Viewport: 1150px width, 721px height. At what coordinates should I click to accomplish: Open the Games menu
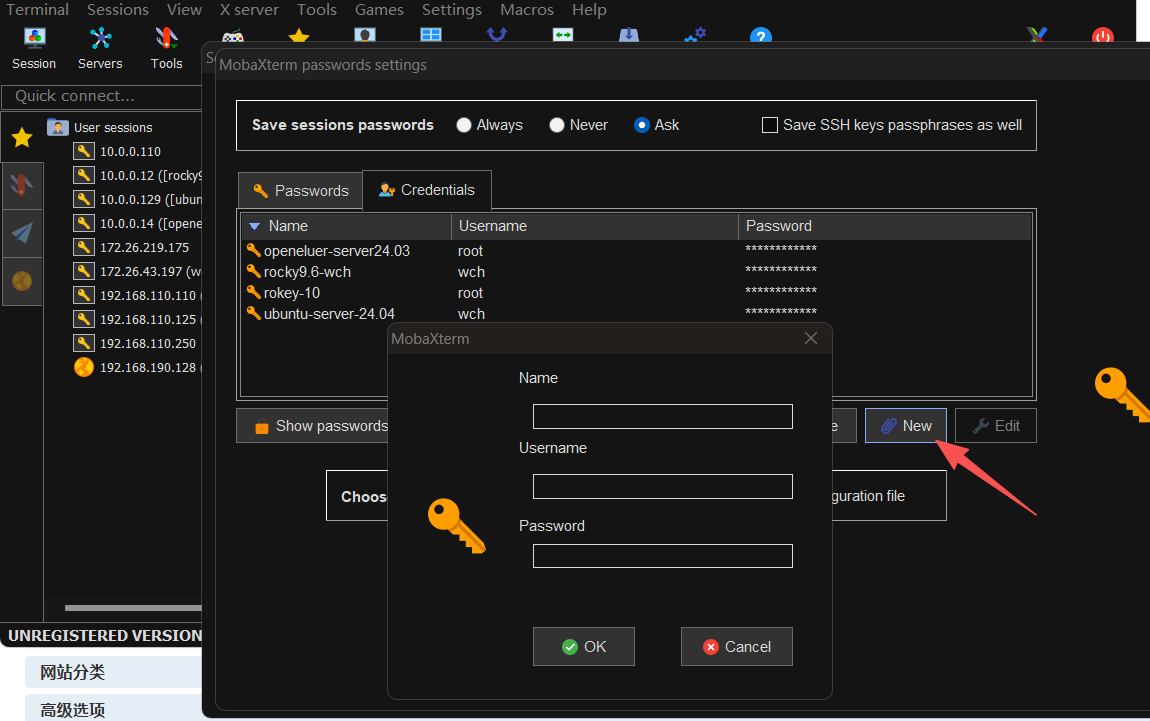click(x=379, y=10)
